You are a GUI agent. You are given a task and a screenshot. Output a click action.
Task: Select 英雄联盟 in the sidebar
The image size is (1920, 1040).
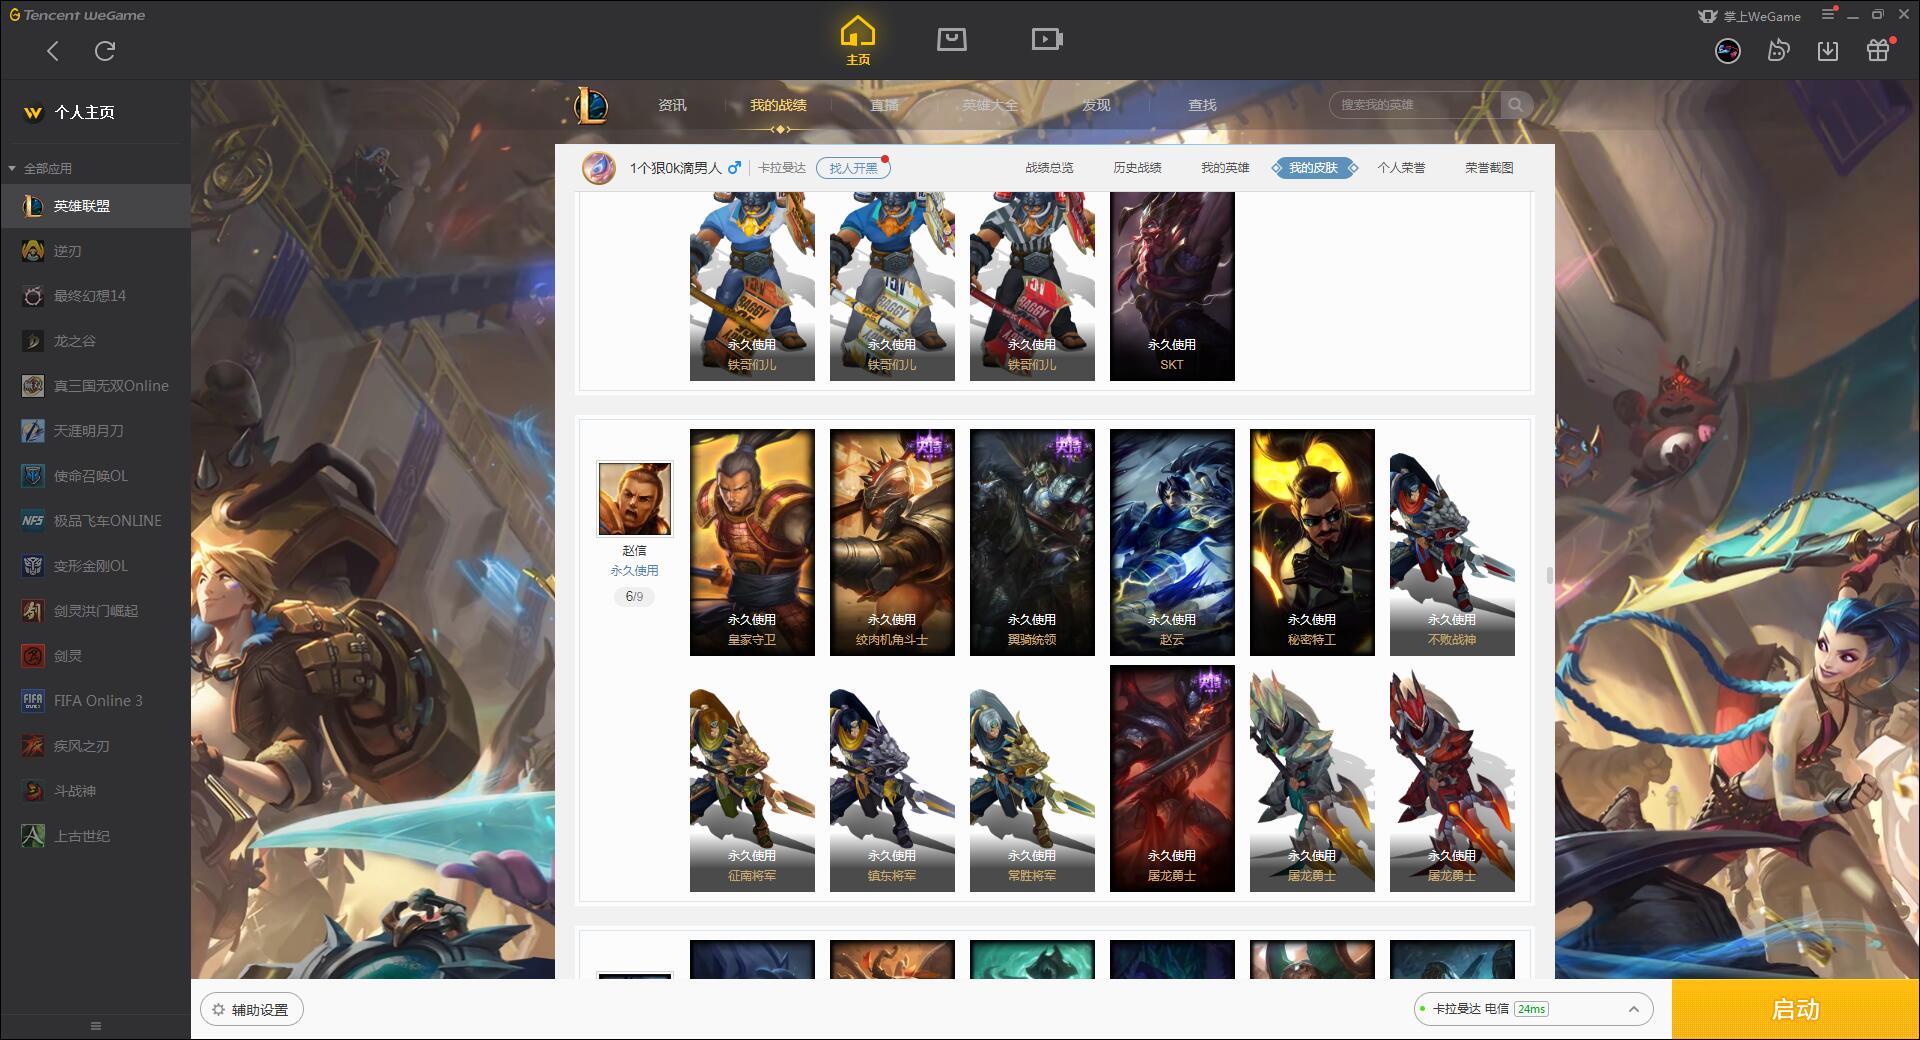[x=95, y=206]
